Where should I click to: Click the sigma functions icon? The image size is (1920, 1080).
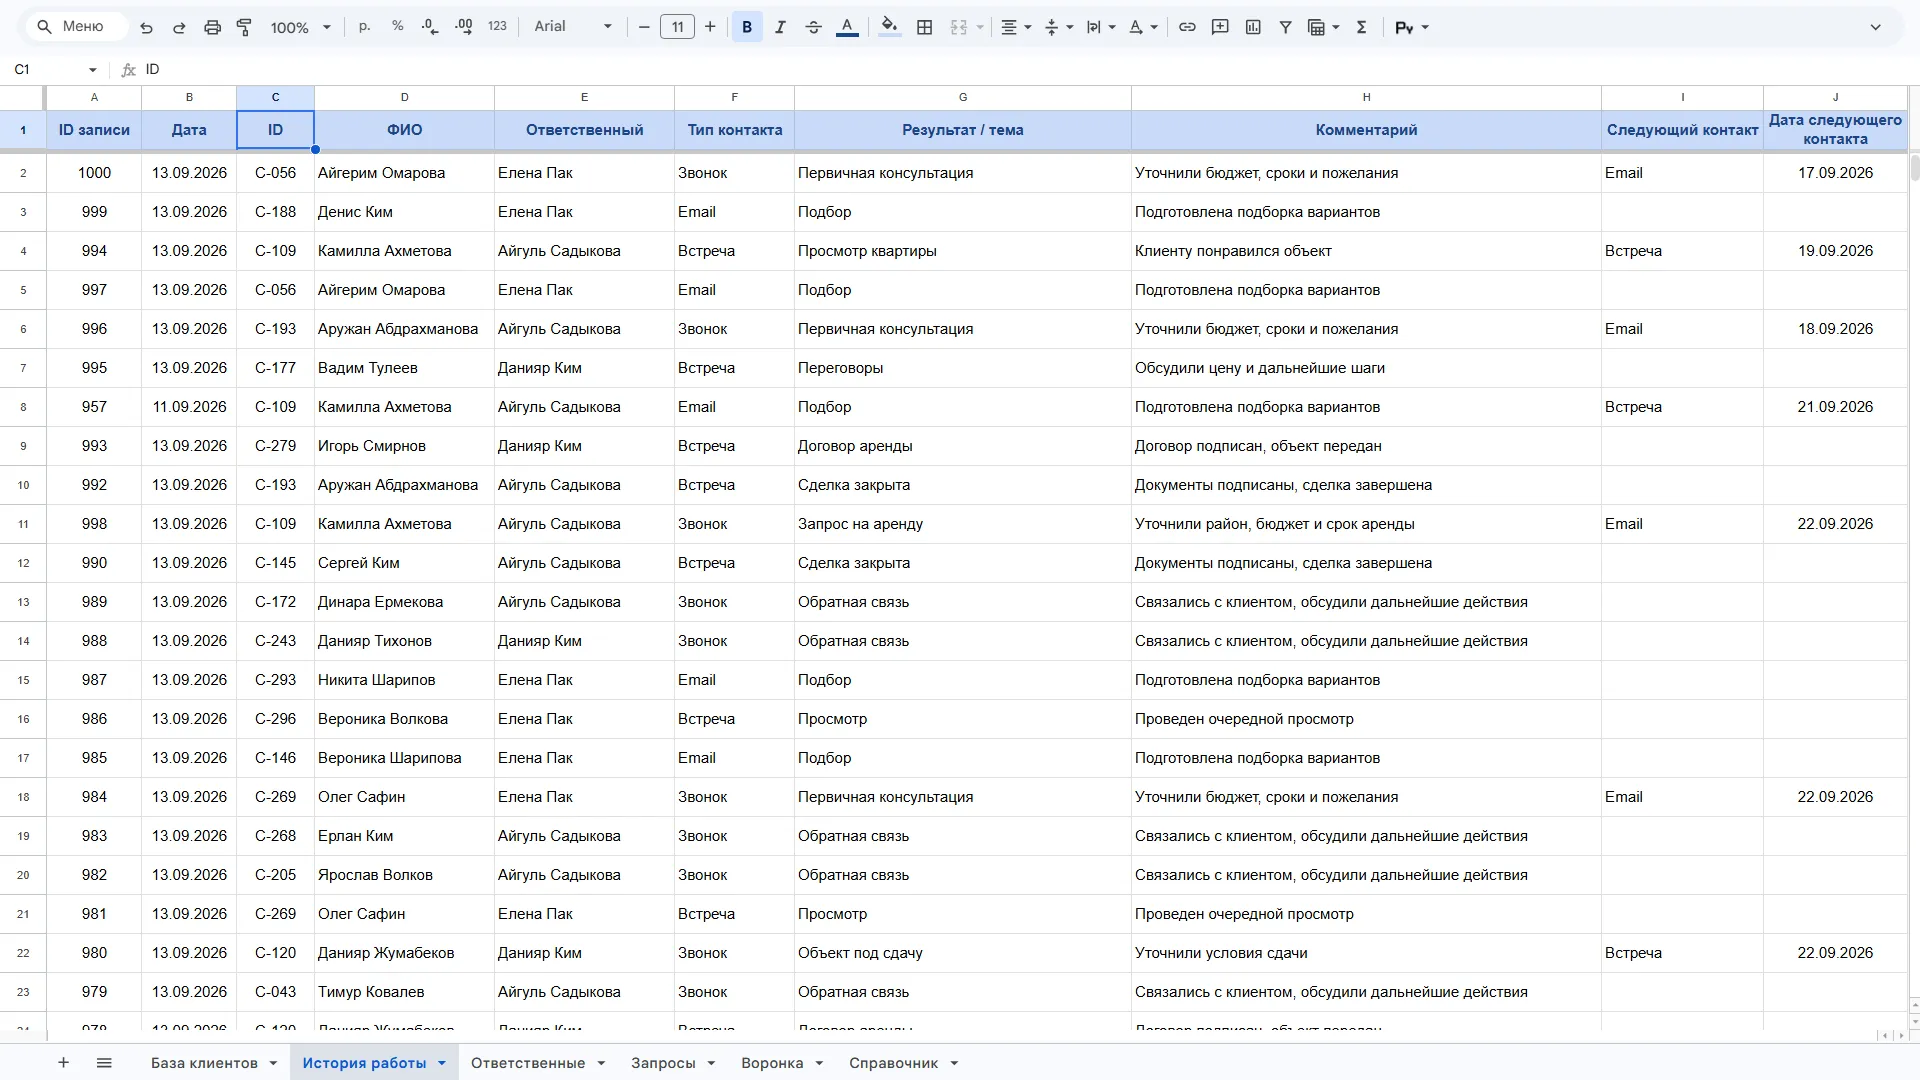tap(1361, 27)
